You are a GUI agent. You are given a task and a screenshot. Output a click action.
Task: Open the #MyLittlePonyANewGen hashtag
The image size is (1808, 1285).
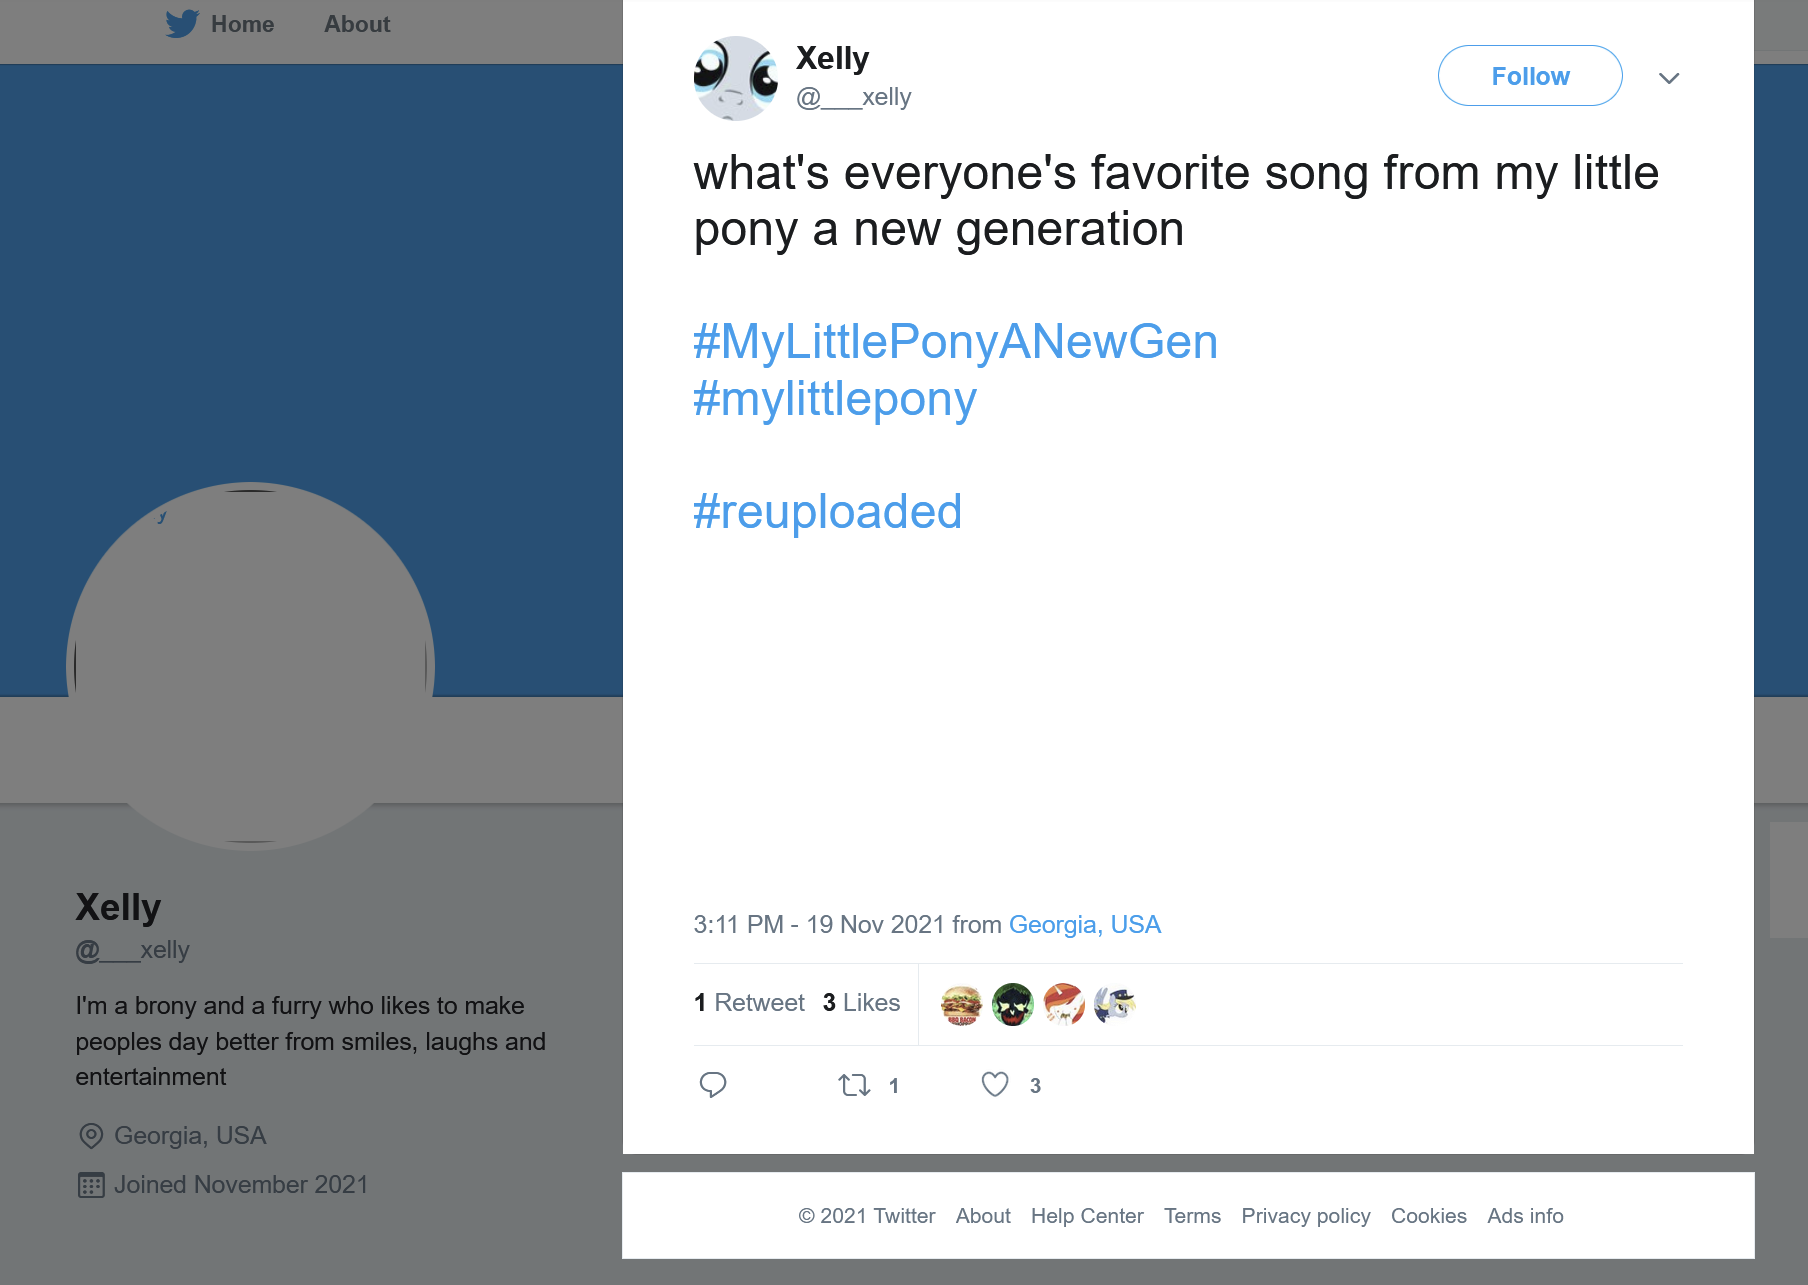(x=955, y=342)
